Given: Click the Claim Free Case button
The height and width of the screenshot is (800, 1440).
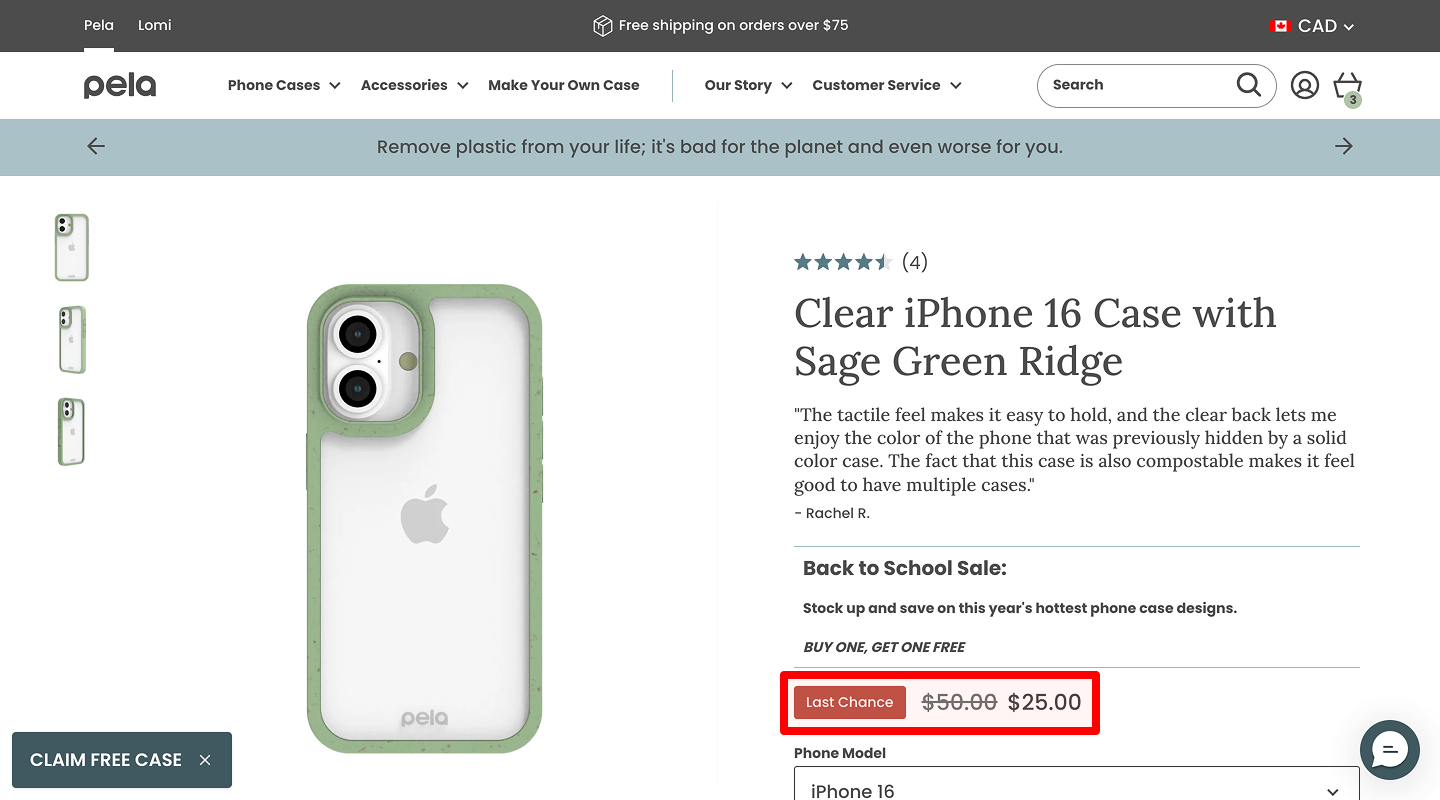Looking at the screenshot, I should (x=106, y=760).
